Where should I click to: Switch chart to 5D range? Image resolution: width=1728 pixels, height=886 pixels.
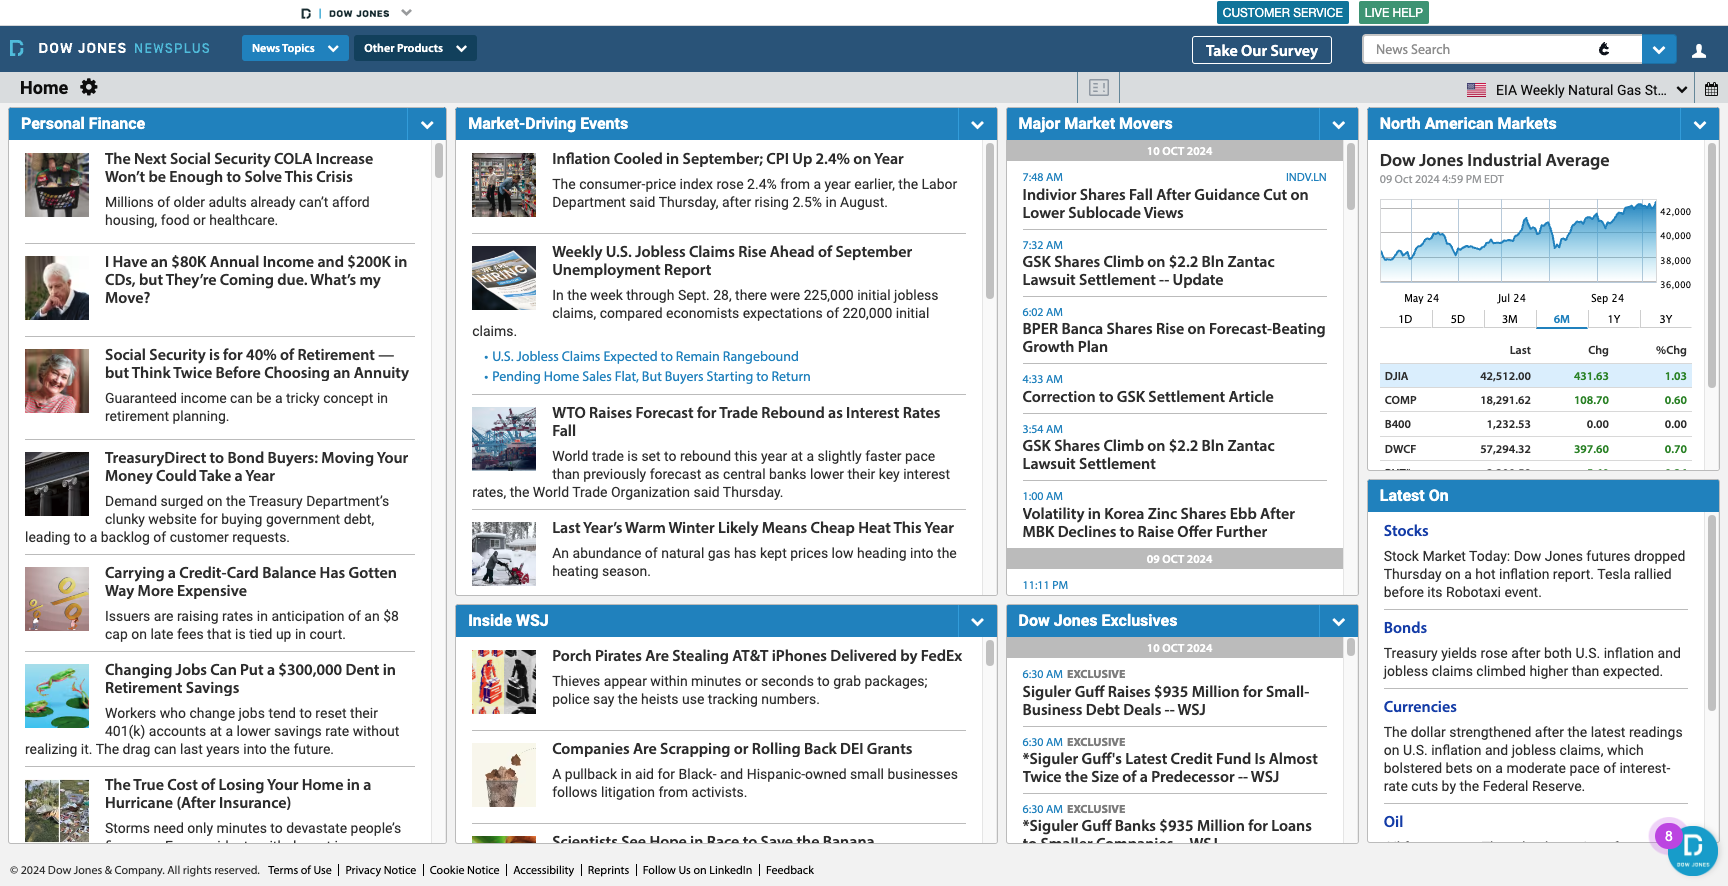tap(1457, 319)
